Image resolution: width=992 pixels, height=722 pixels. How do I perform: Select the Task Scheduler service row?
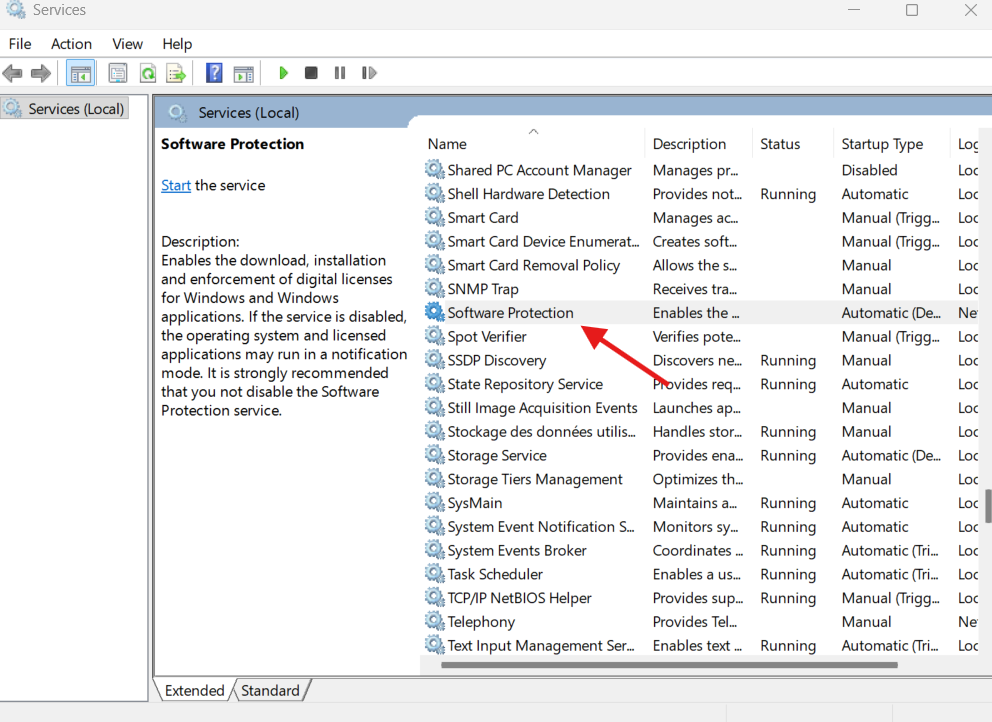coord(495,574)
